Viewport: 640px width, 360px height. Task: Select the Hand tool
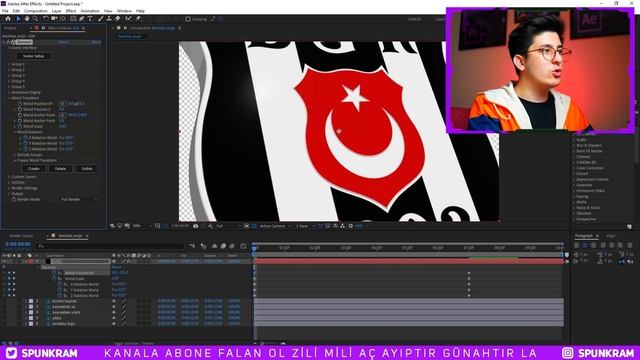click(x=27, y=19)
